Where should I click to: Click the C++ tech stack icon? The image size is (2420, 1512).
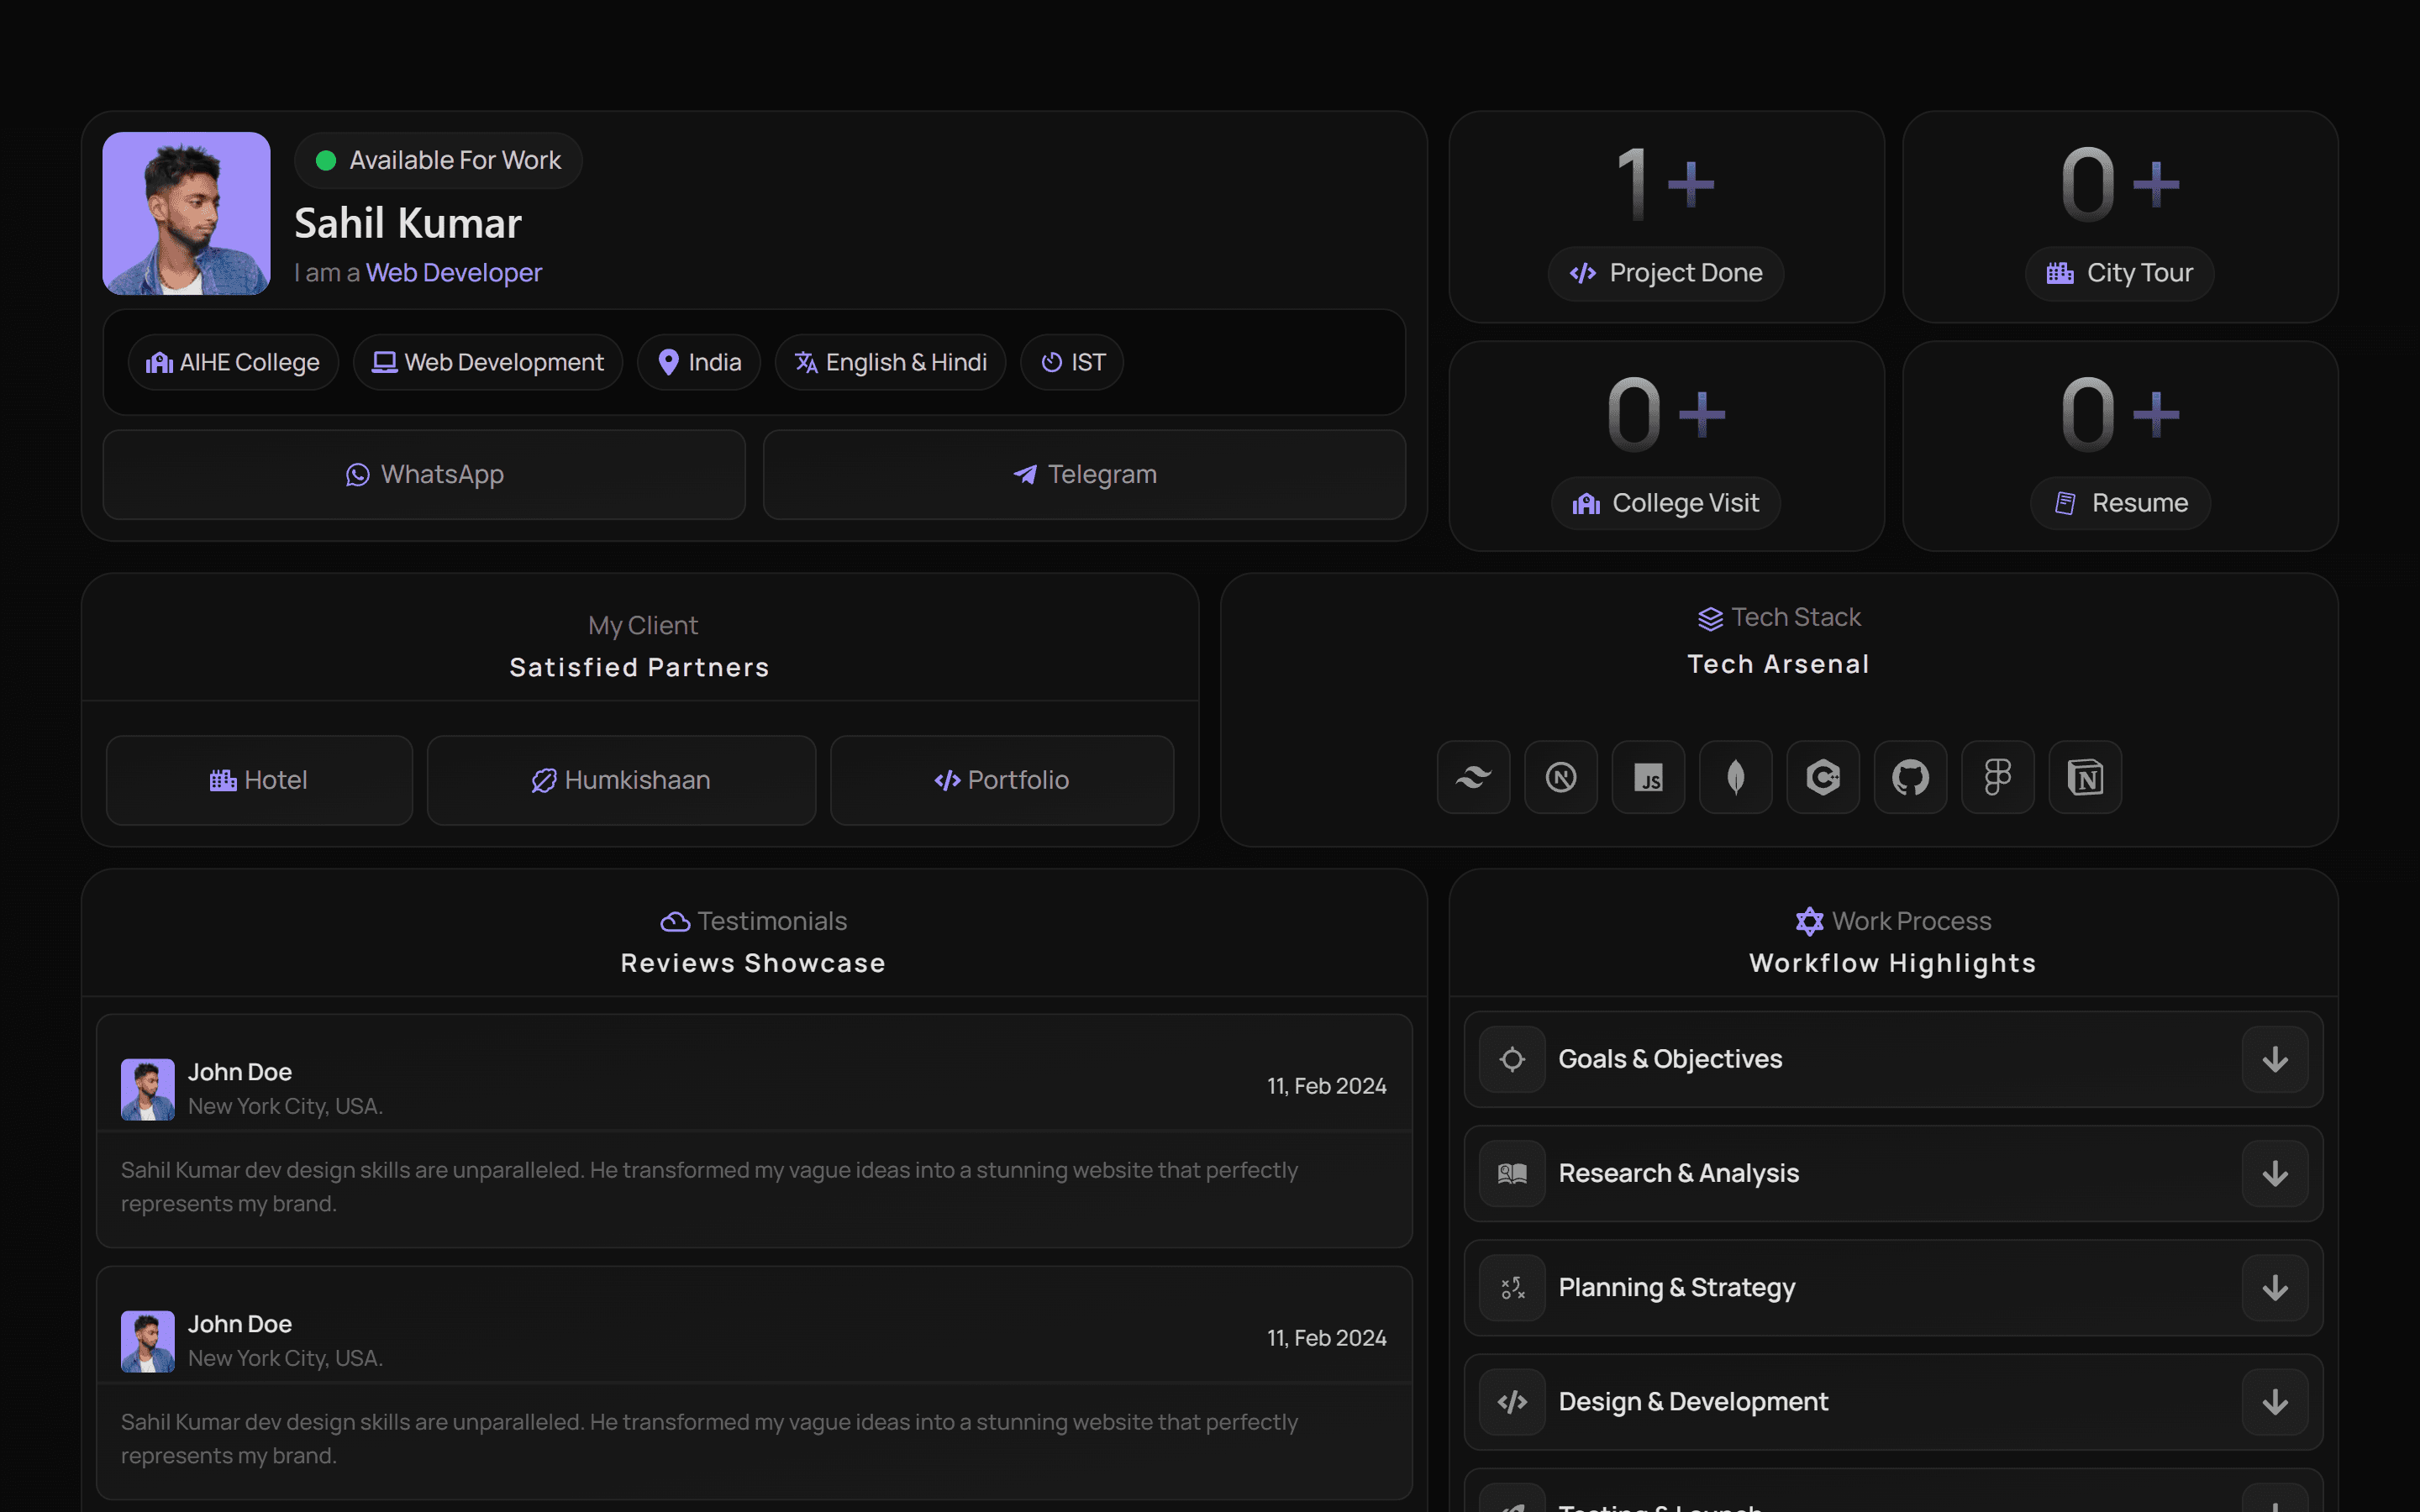(1823, 777)
